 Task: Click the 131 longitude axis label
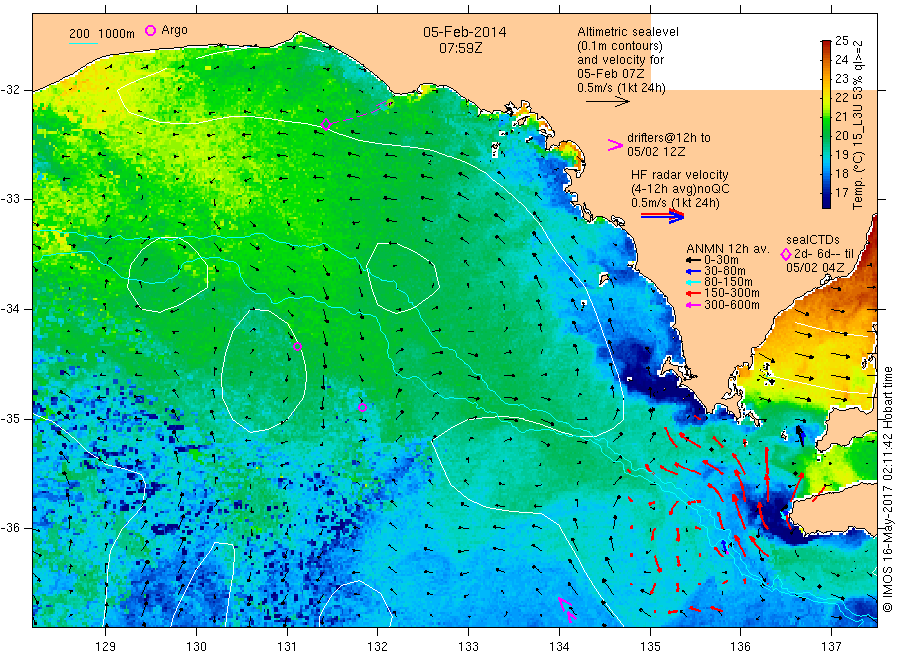287,647
